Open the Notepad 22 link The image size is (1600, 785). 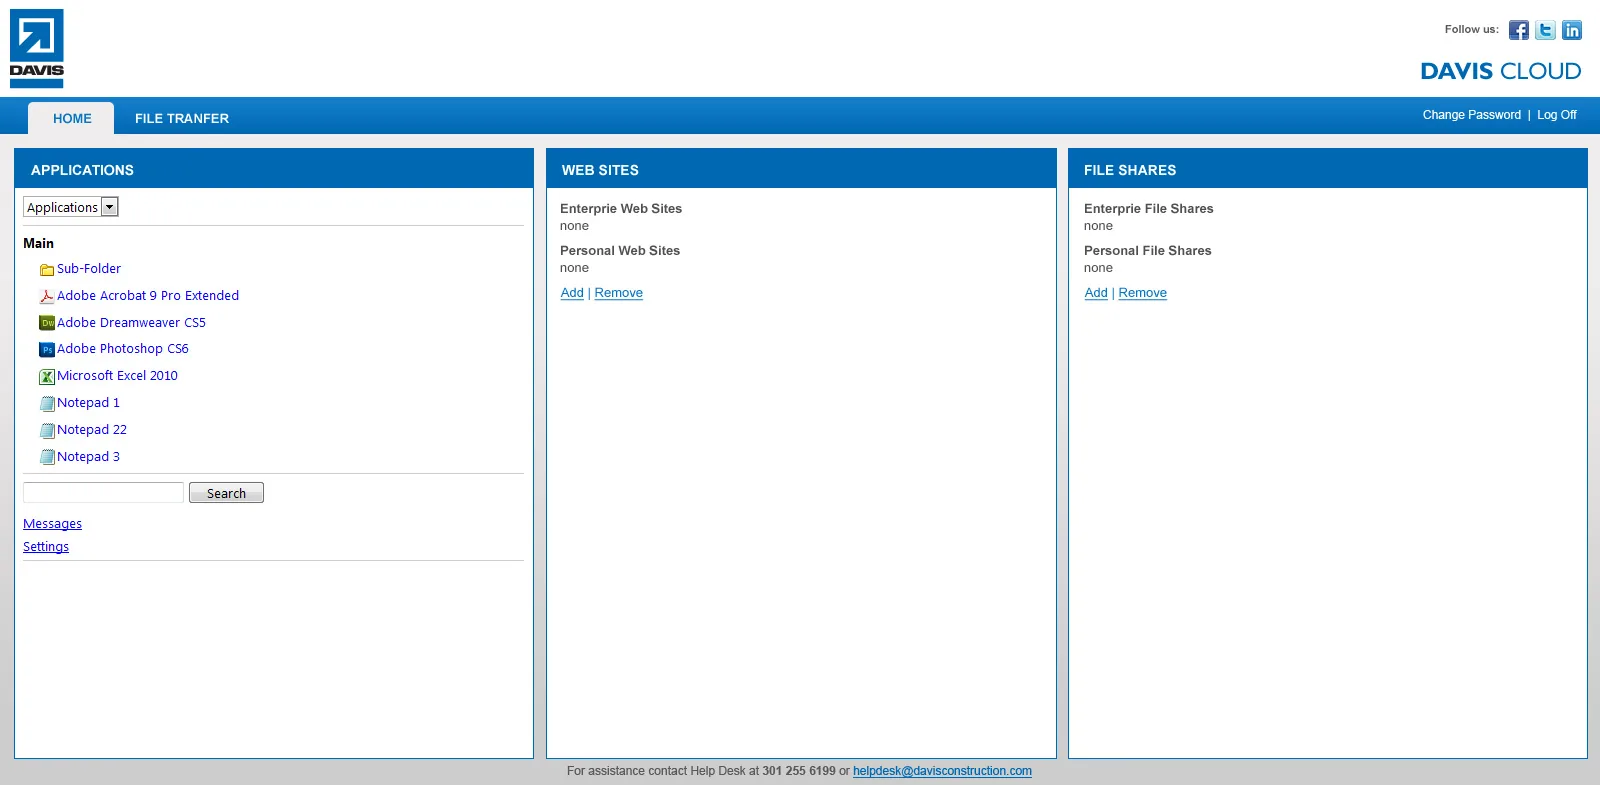[92, 430]
